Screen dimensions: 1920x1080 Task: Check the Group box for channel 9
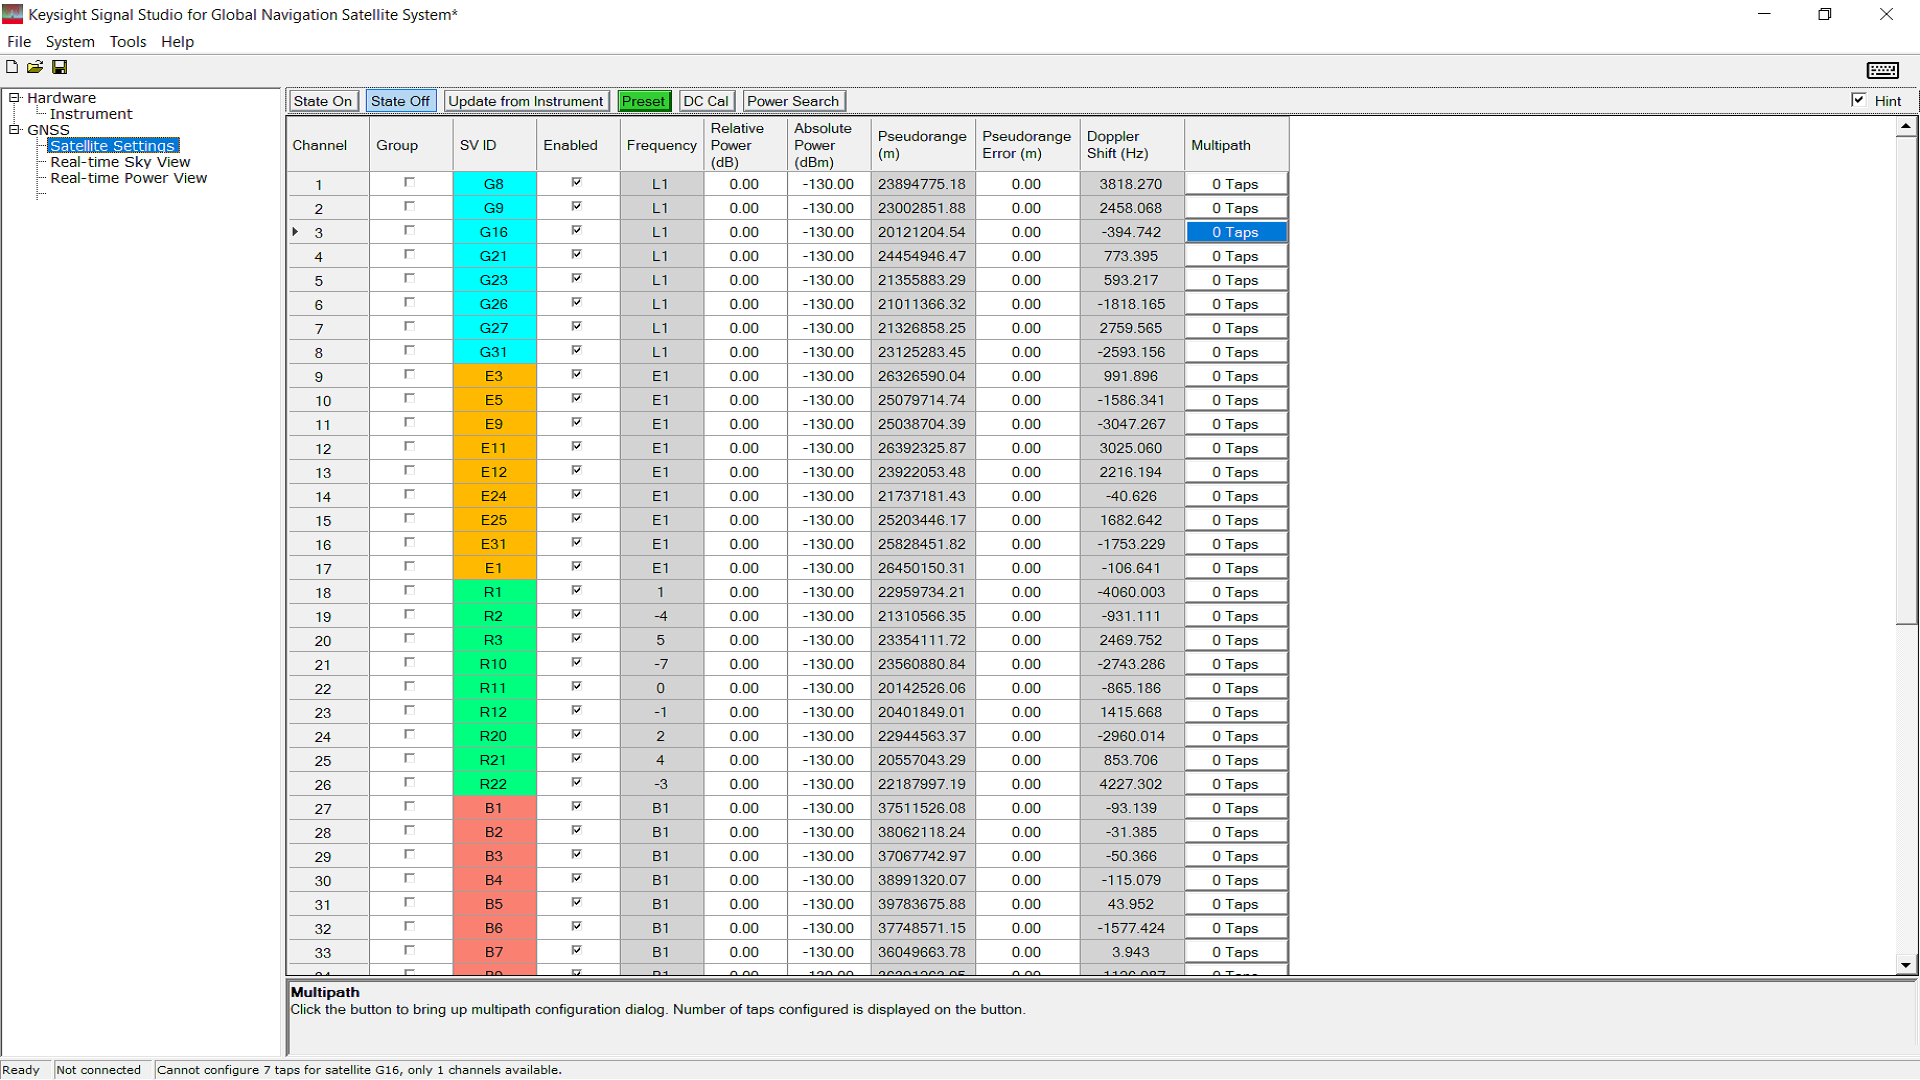[x=409, y=375]
